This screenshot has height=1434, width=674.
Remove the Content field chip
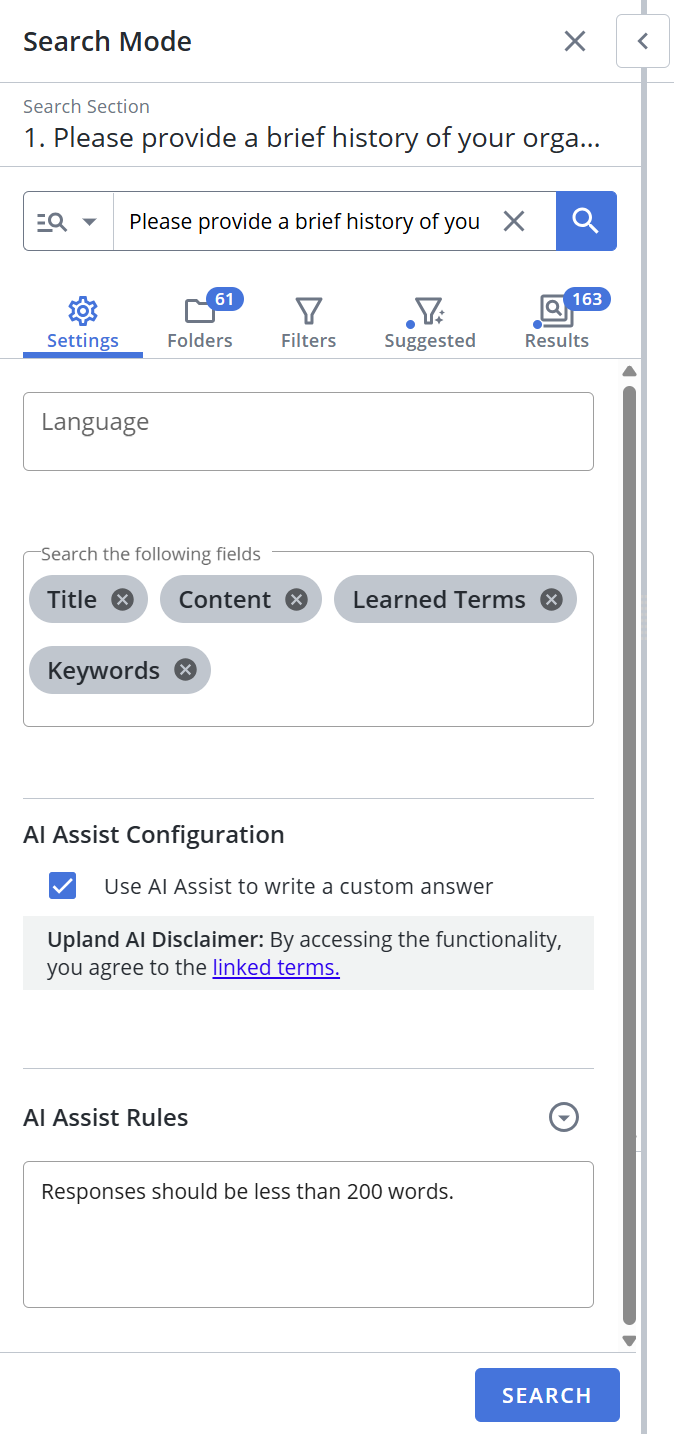(x=296, y=599)
